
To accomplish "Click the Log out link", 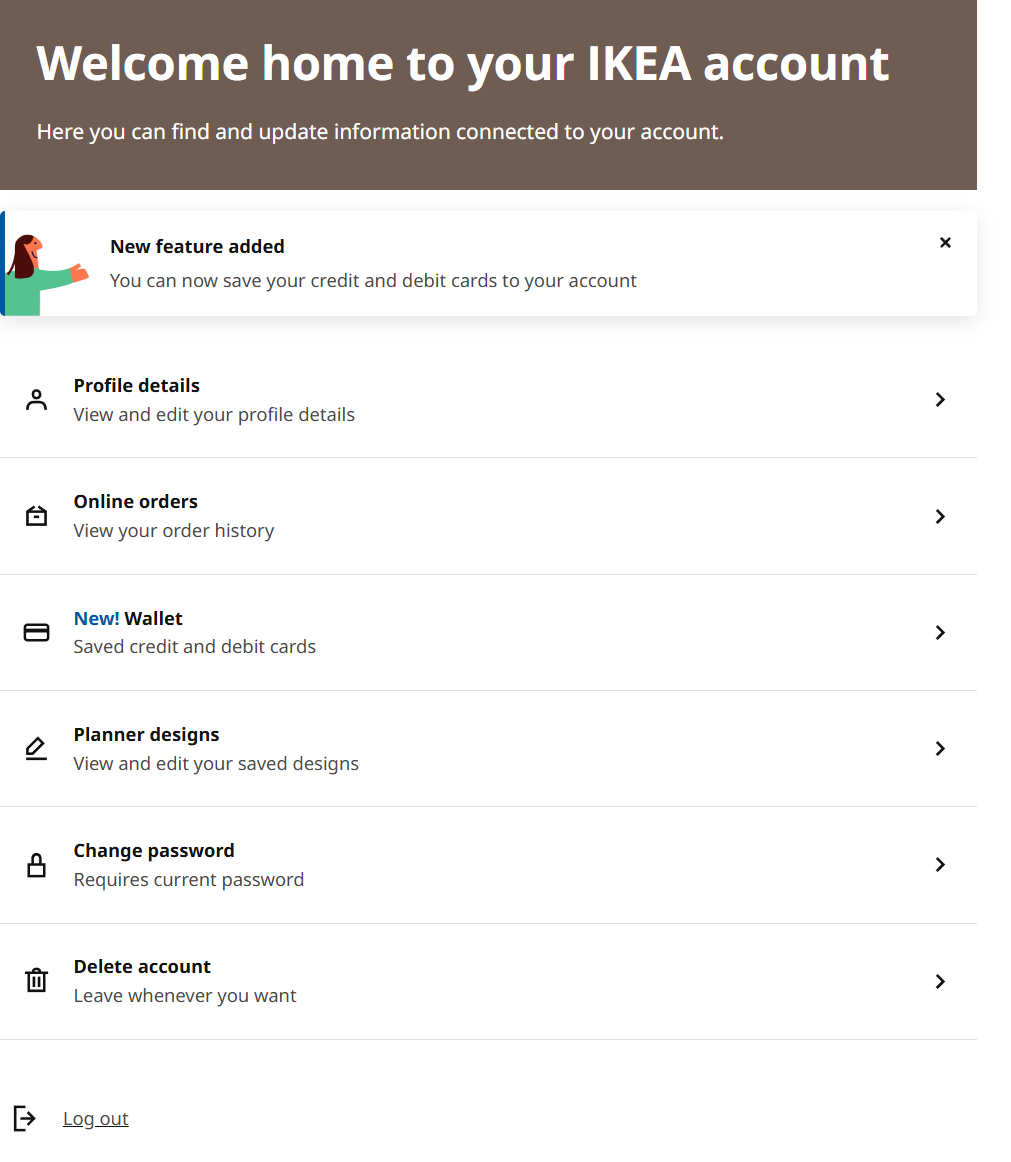I will [96, 1118].
